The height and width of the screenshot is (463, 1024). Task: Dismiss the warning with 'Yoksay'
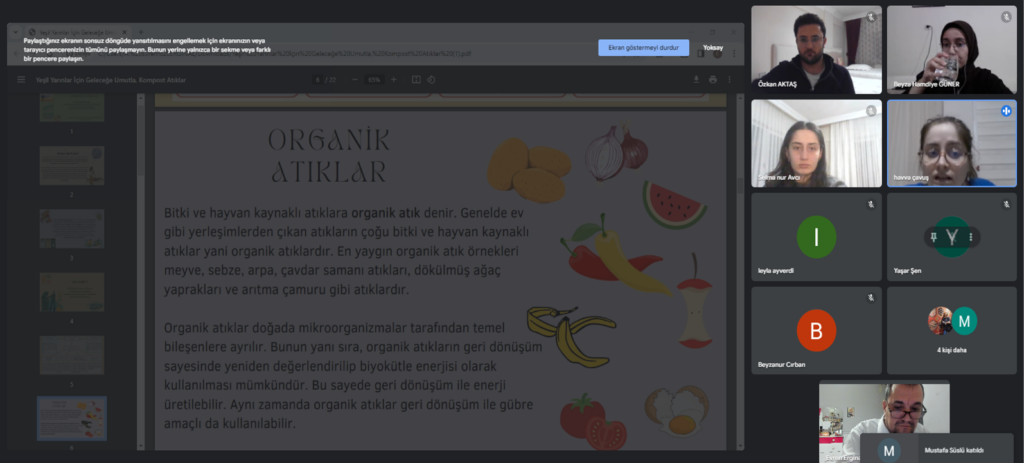[x=712, y=47]
